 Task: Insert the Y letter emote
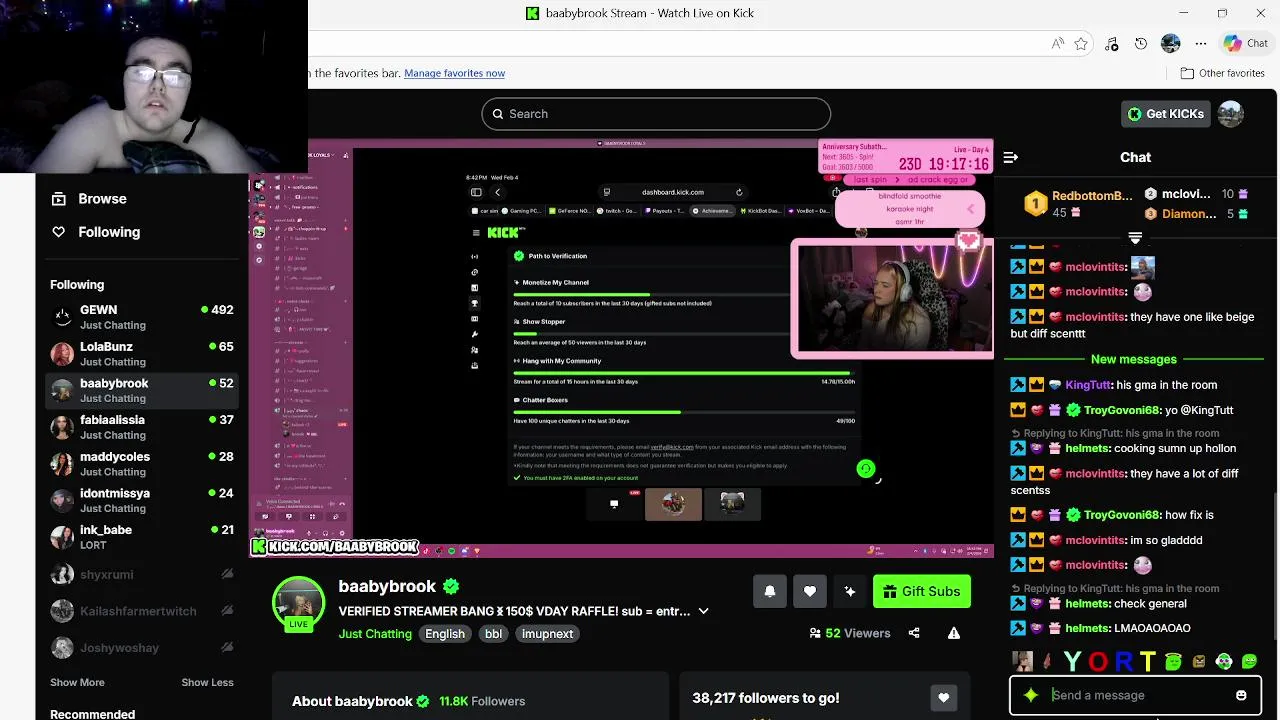tap(1073, 661)
